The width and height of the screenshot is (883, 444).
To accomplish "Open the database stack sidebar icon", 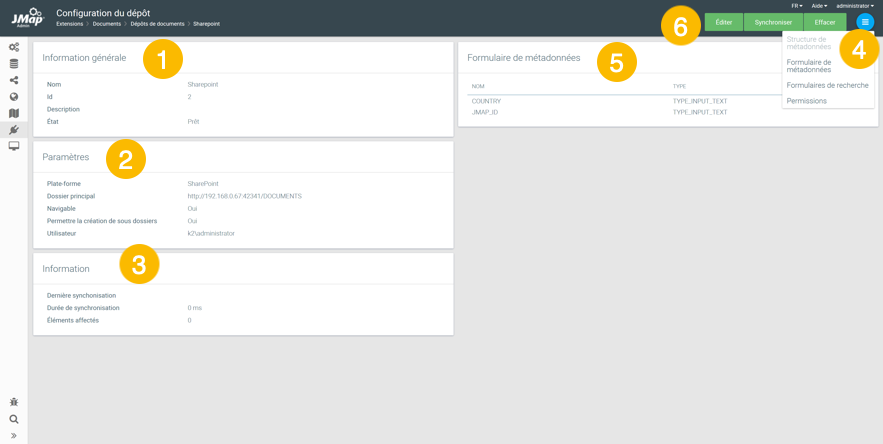I will pos(14,64).
